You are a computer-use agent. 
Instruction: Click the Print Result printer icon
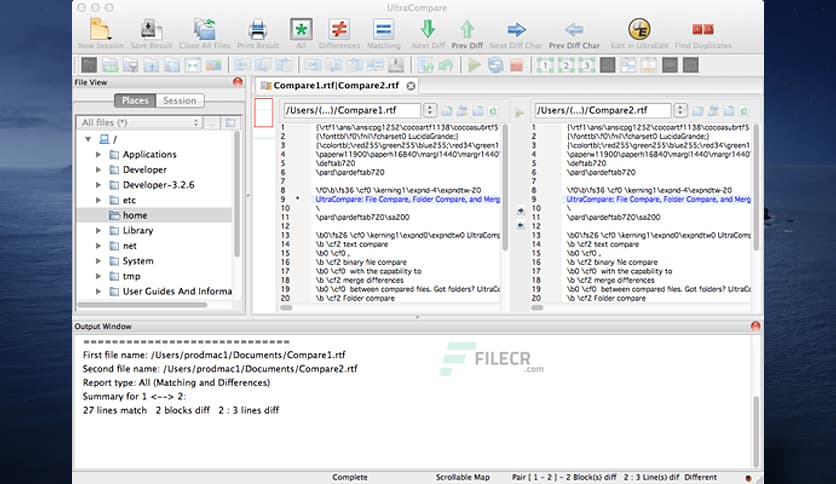[257, 28]
